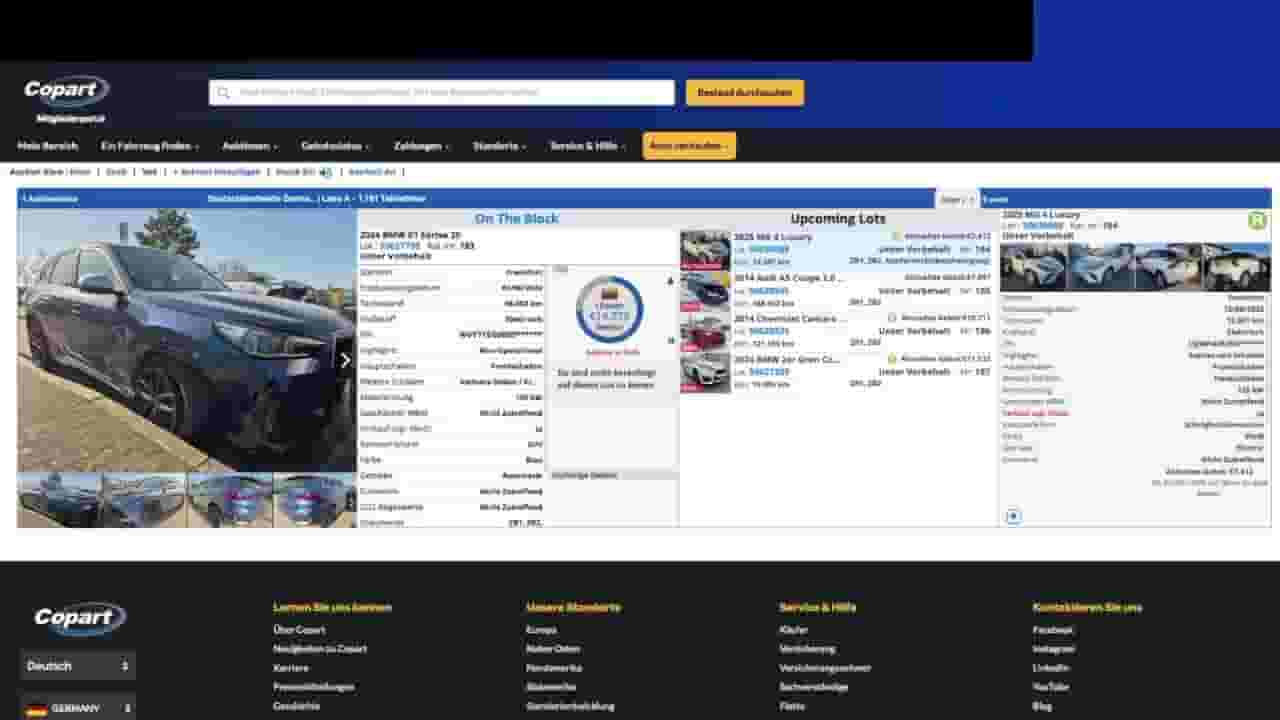Open the first MG 4 photo in the right panel
This screenshot has height=720, width=1280.
click(x=1034, y=267)
